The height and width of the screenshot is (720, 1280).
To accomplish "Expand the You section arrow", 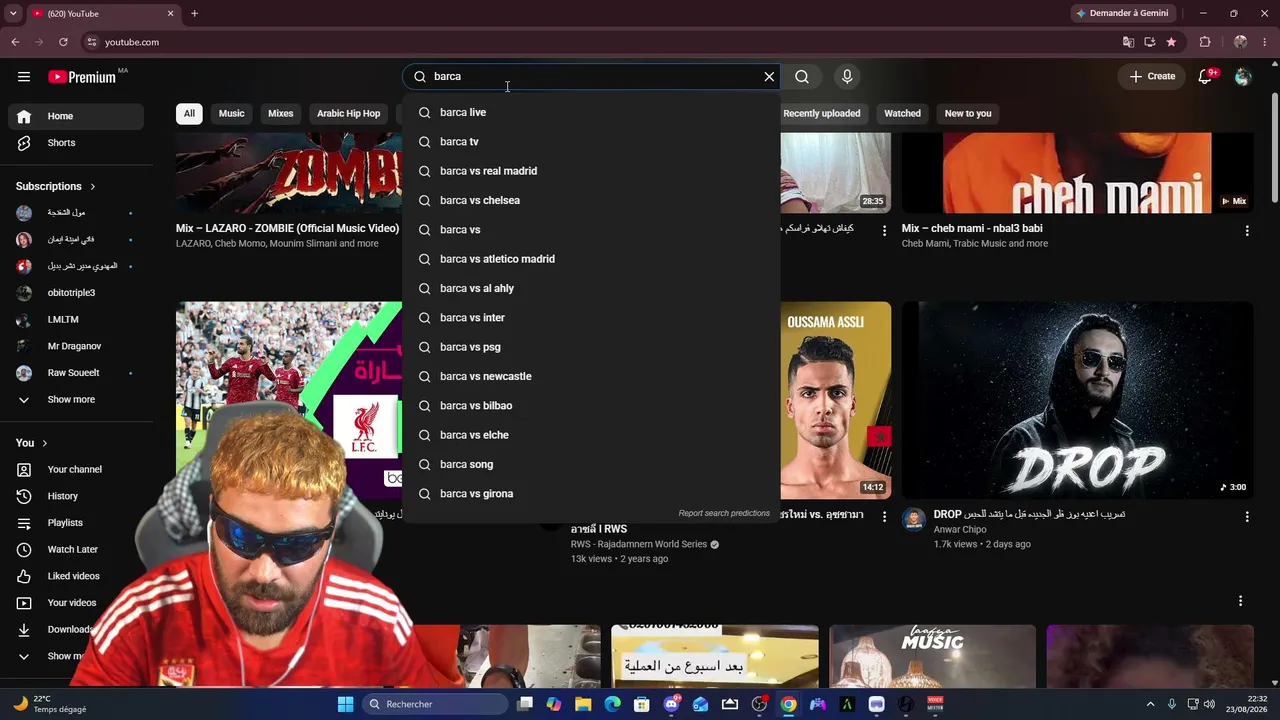I will point(44,443).
